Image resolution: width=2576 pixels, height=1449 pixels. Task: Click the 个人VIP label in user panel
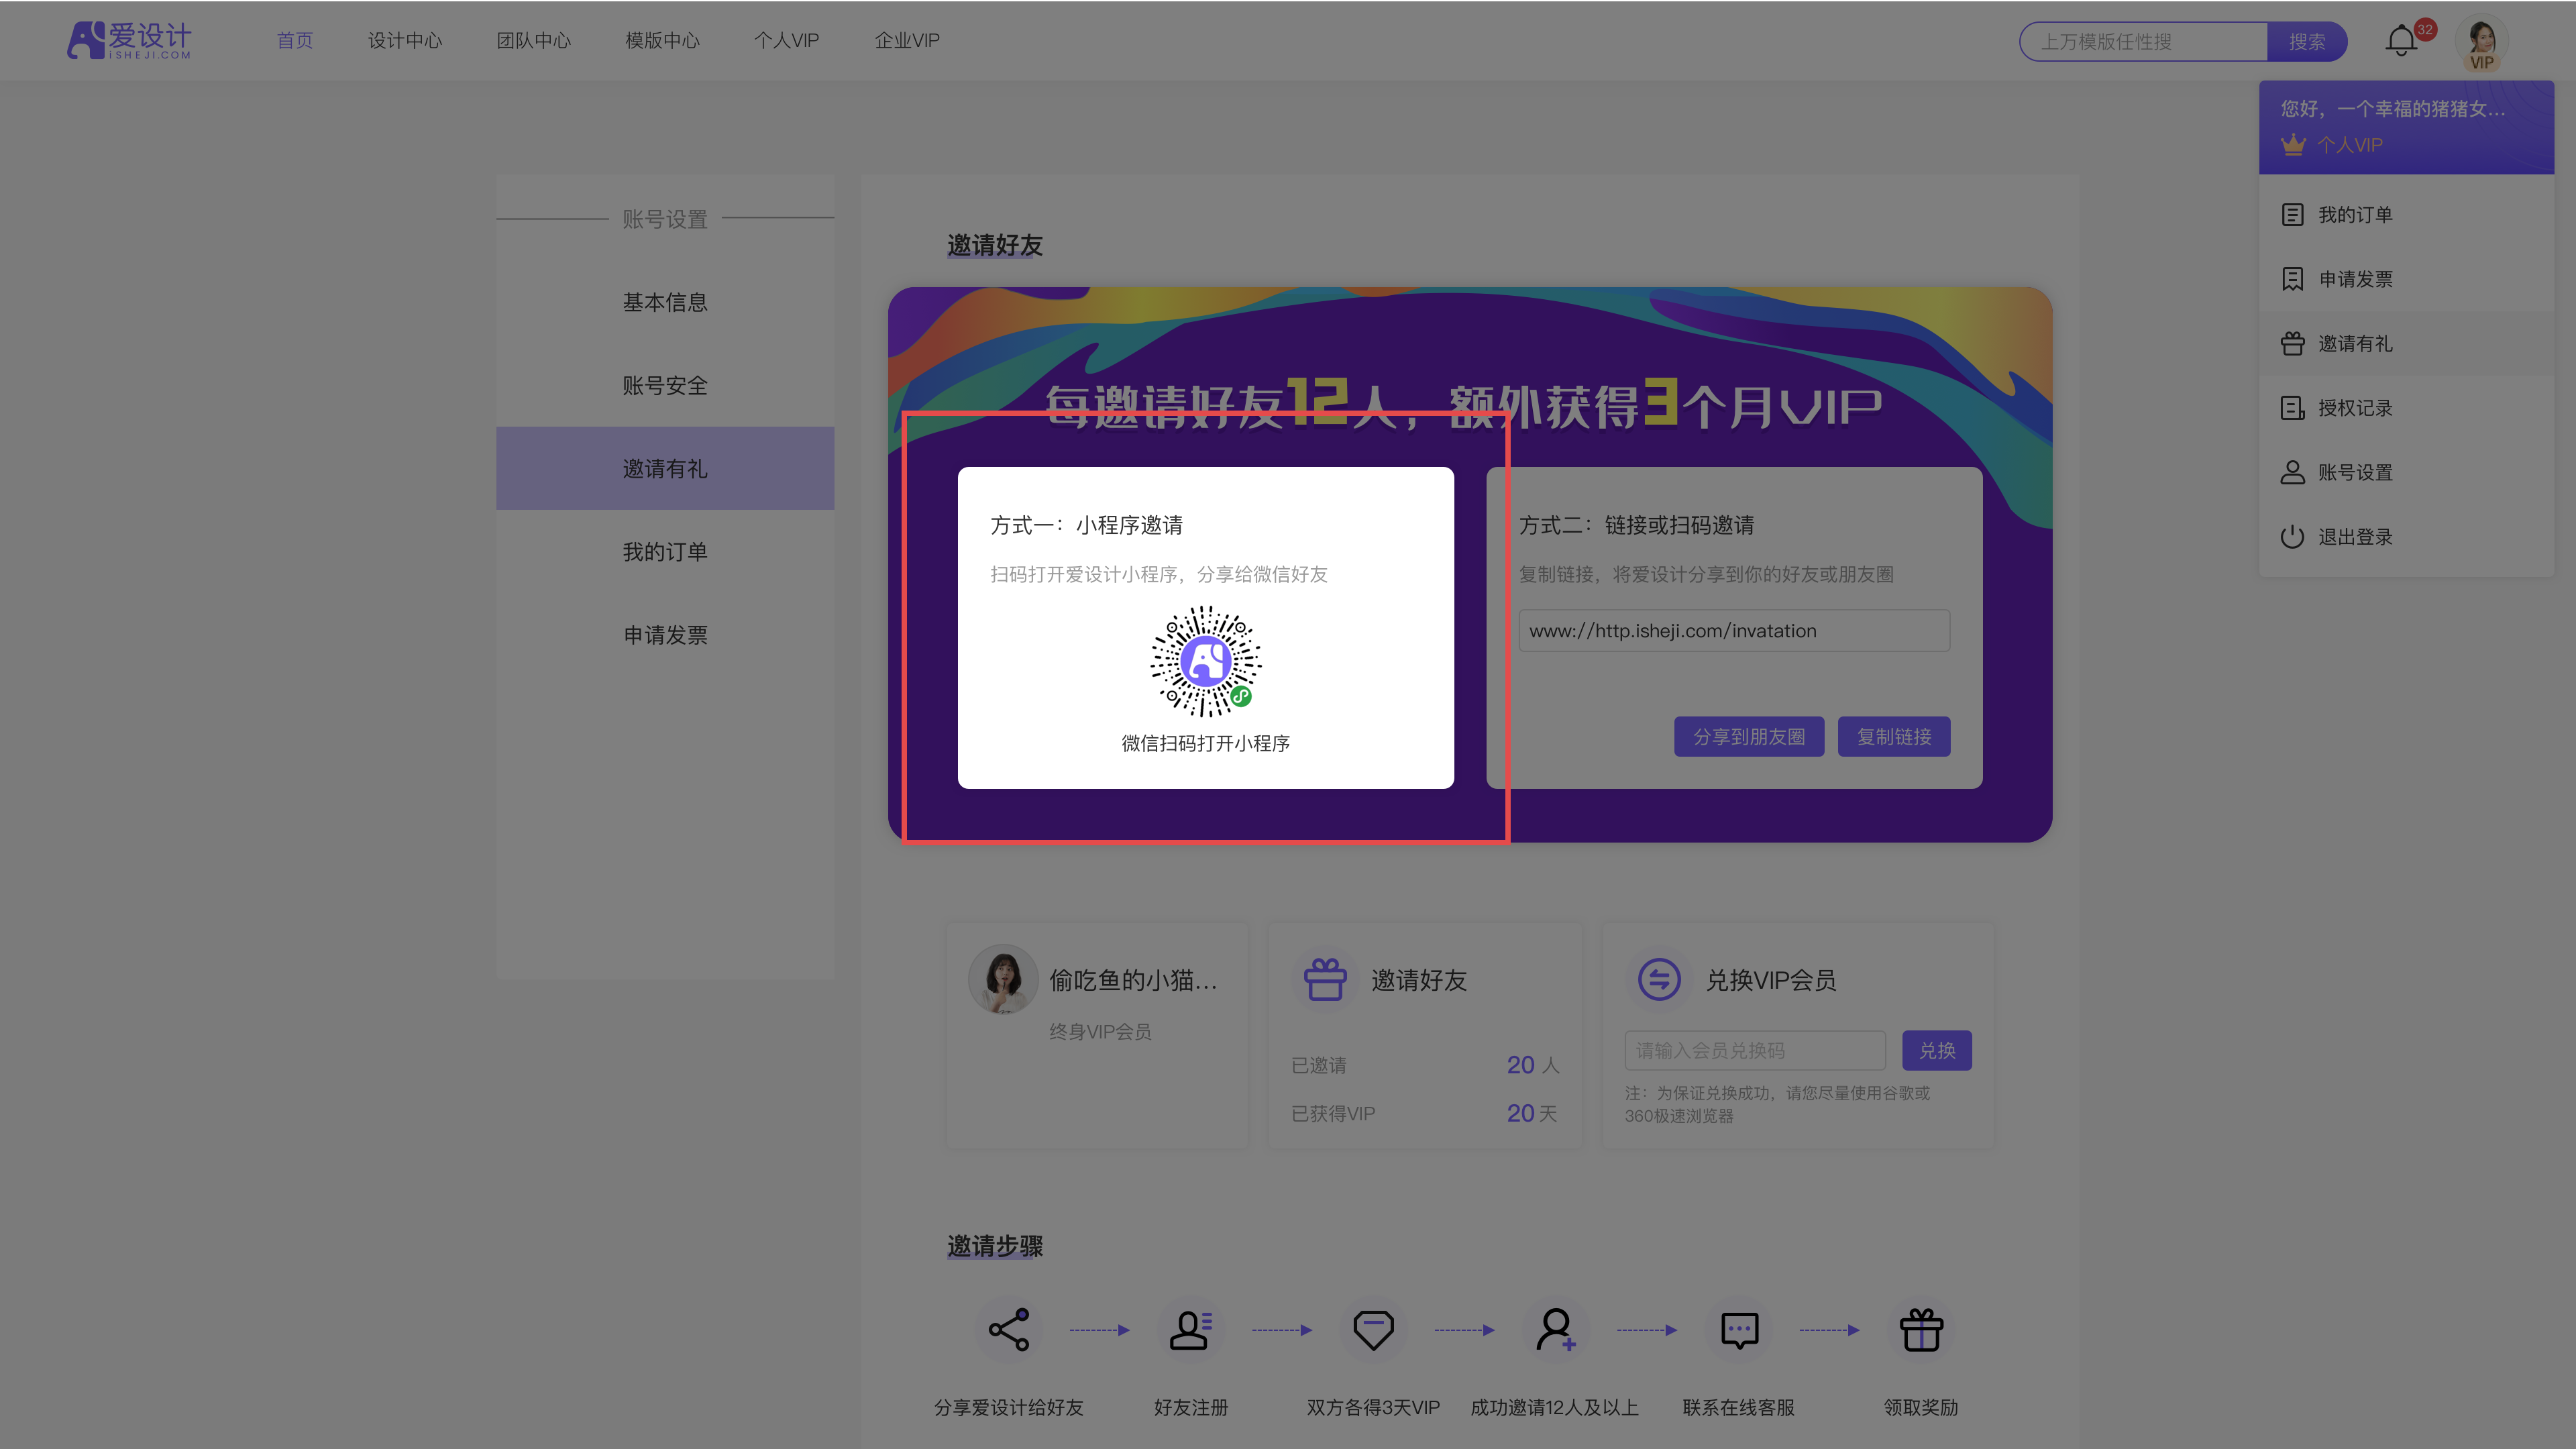2350,145
